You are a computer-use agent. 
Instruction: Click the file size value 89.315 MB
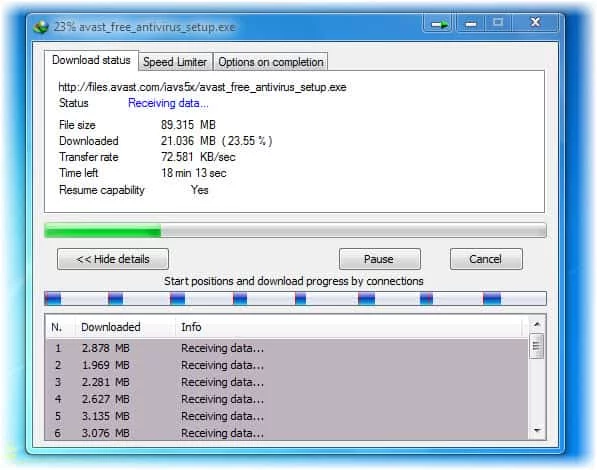coord(188,125)
